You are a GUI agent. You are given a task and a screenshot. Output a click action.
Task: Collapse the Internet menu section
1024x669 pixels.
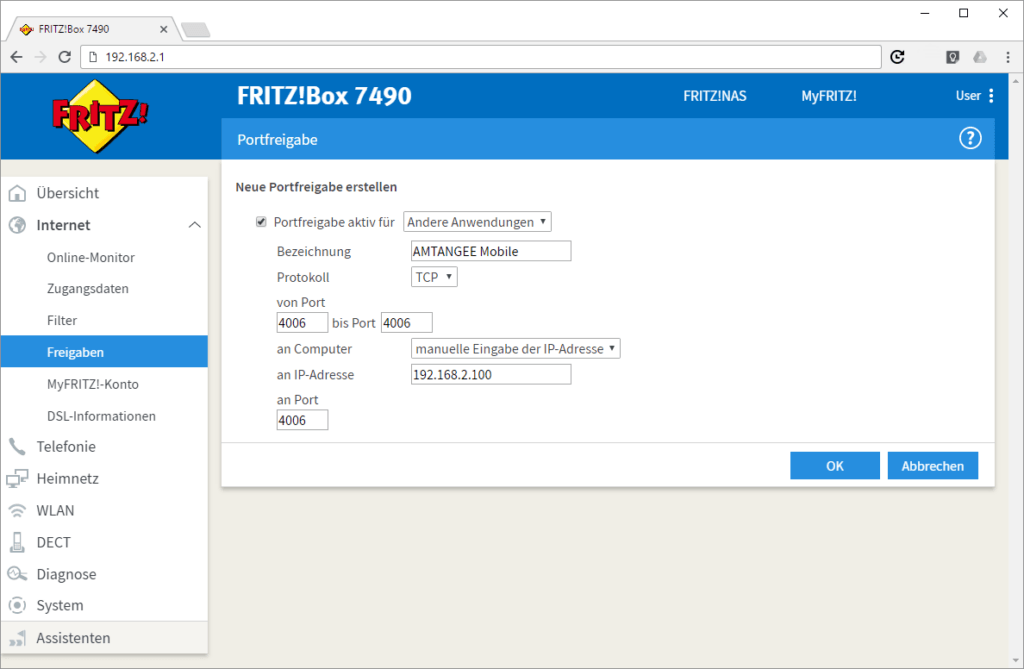click(x=194, y=226)
